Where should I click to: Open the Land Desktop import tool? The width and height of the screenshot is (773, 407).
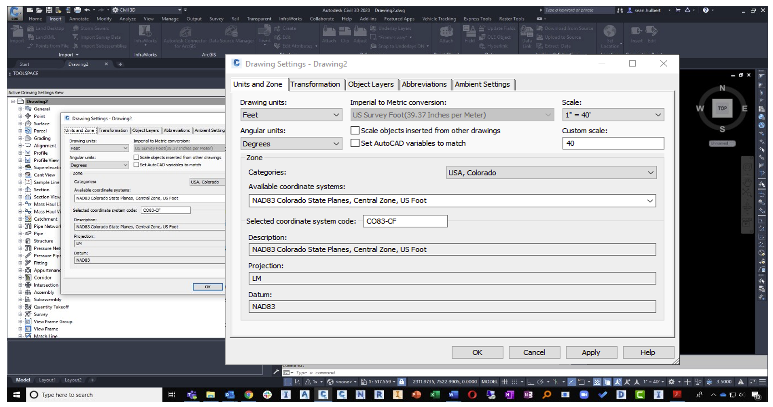click(x=46, y=28)
